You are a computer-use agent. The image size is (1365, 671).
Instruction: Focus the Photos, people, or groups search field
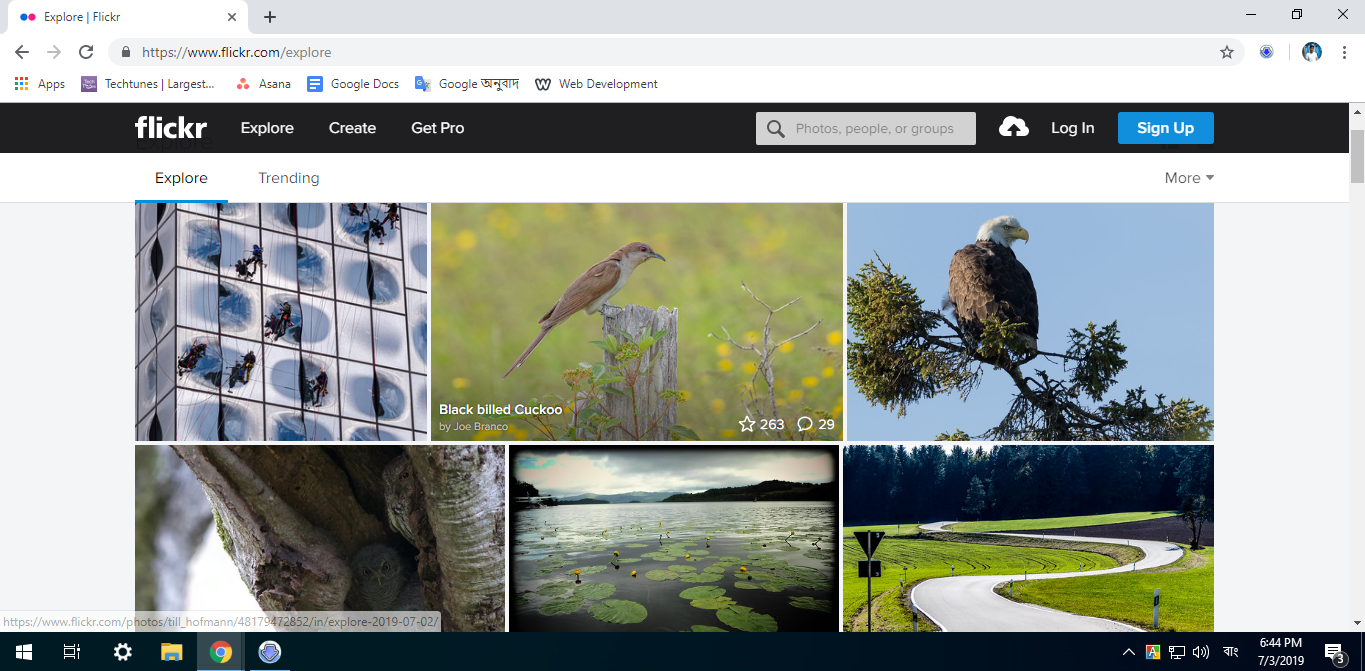[x=866, y=129]
